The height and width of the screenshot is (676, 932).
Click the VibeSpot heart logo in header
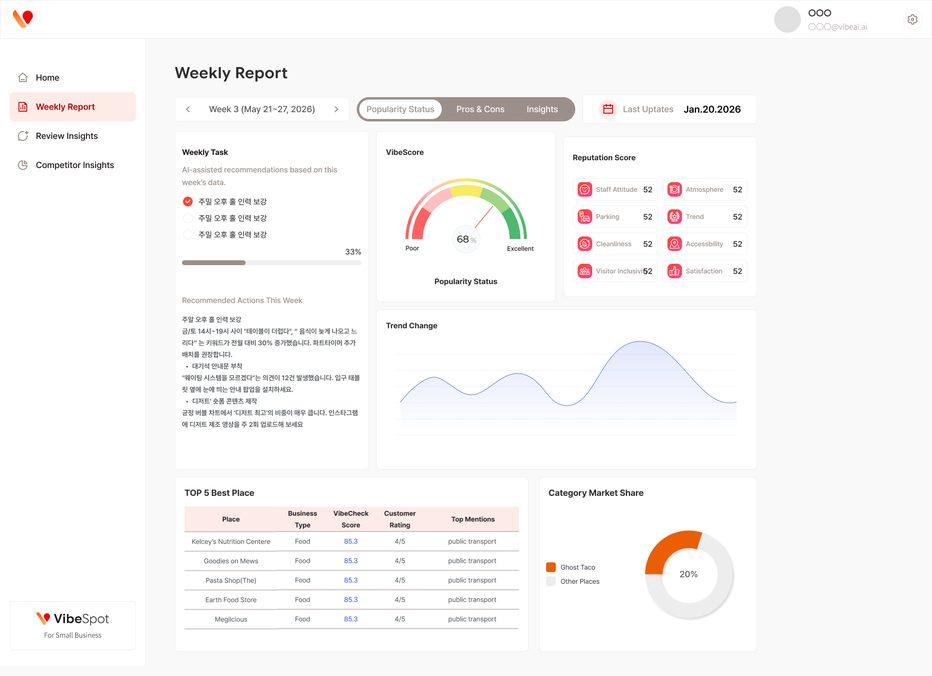point(23,18)
